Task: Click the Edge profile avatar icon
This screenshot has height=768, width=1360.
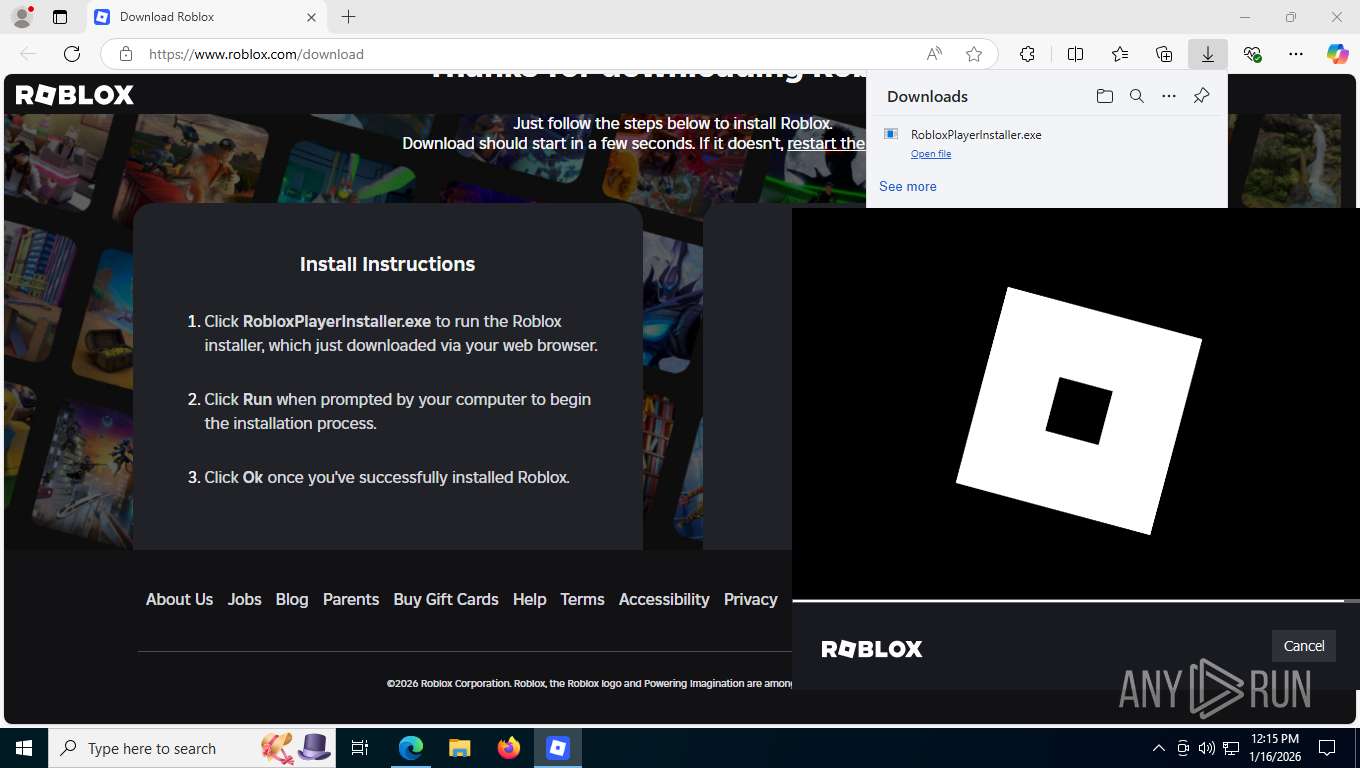Action: click(21, 17)
